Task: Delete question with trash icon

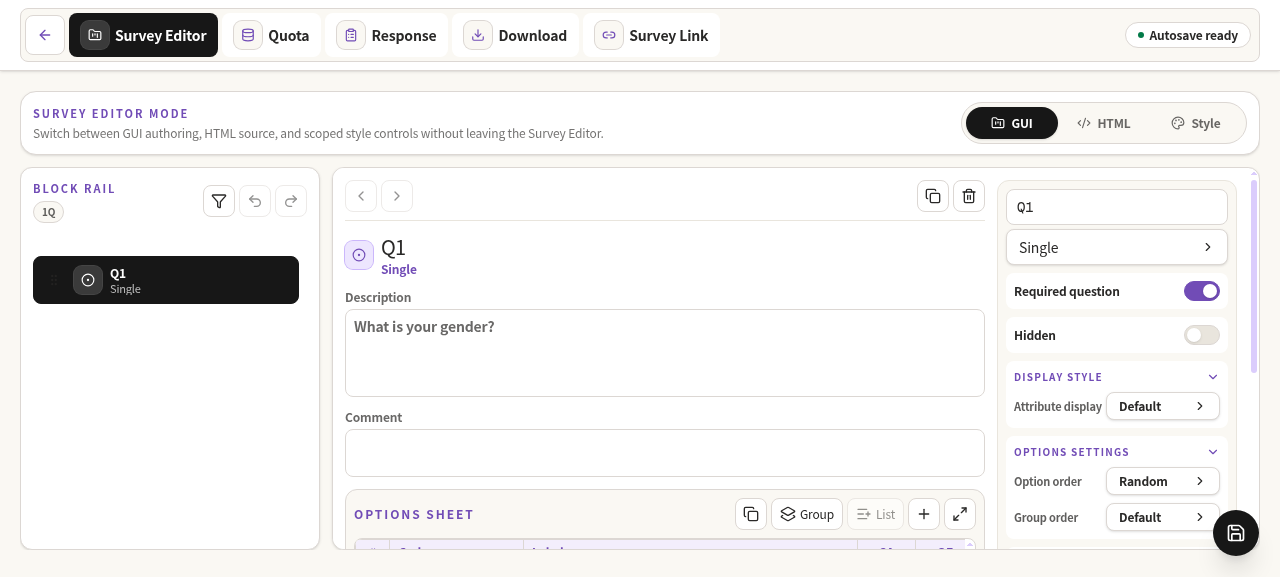Action: pos(969,196)
